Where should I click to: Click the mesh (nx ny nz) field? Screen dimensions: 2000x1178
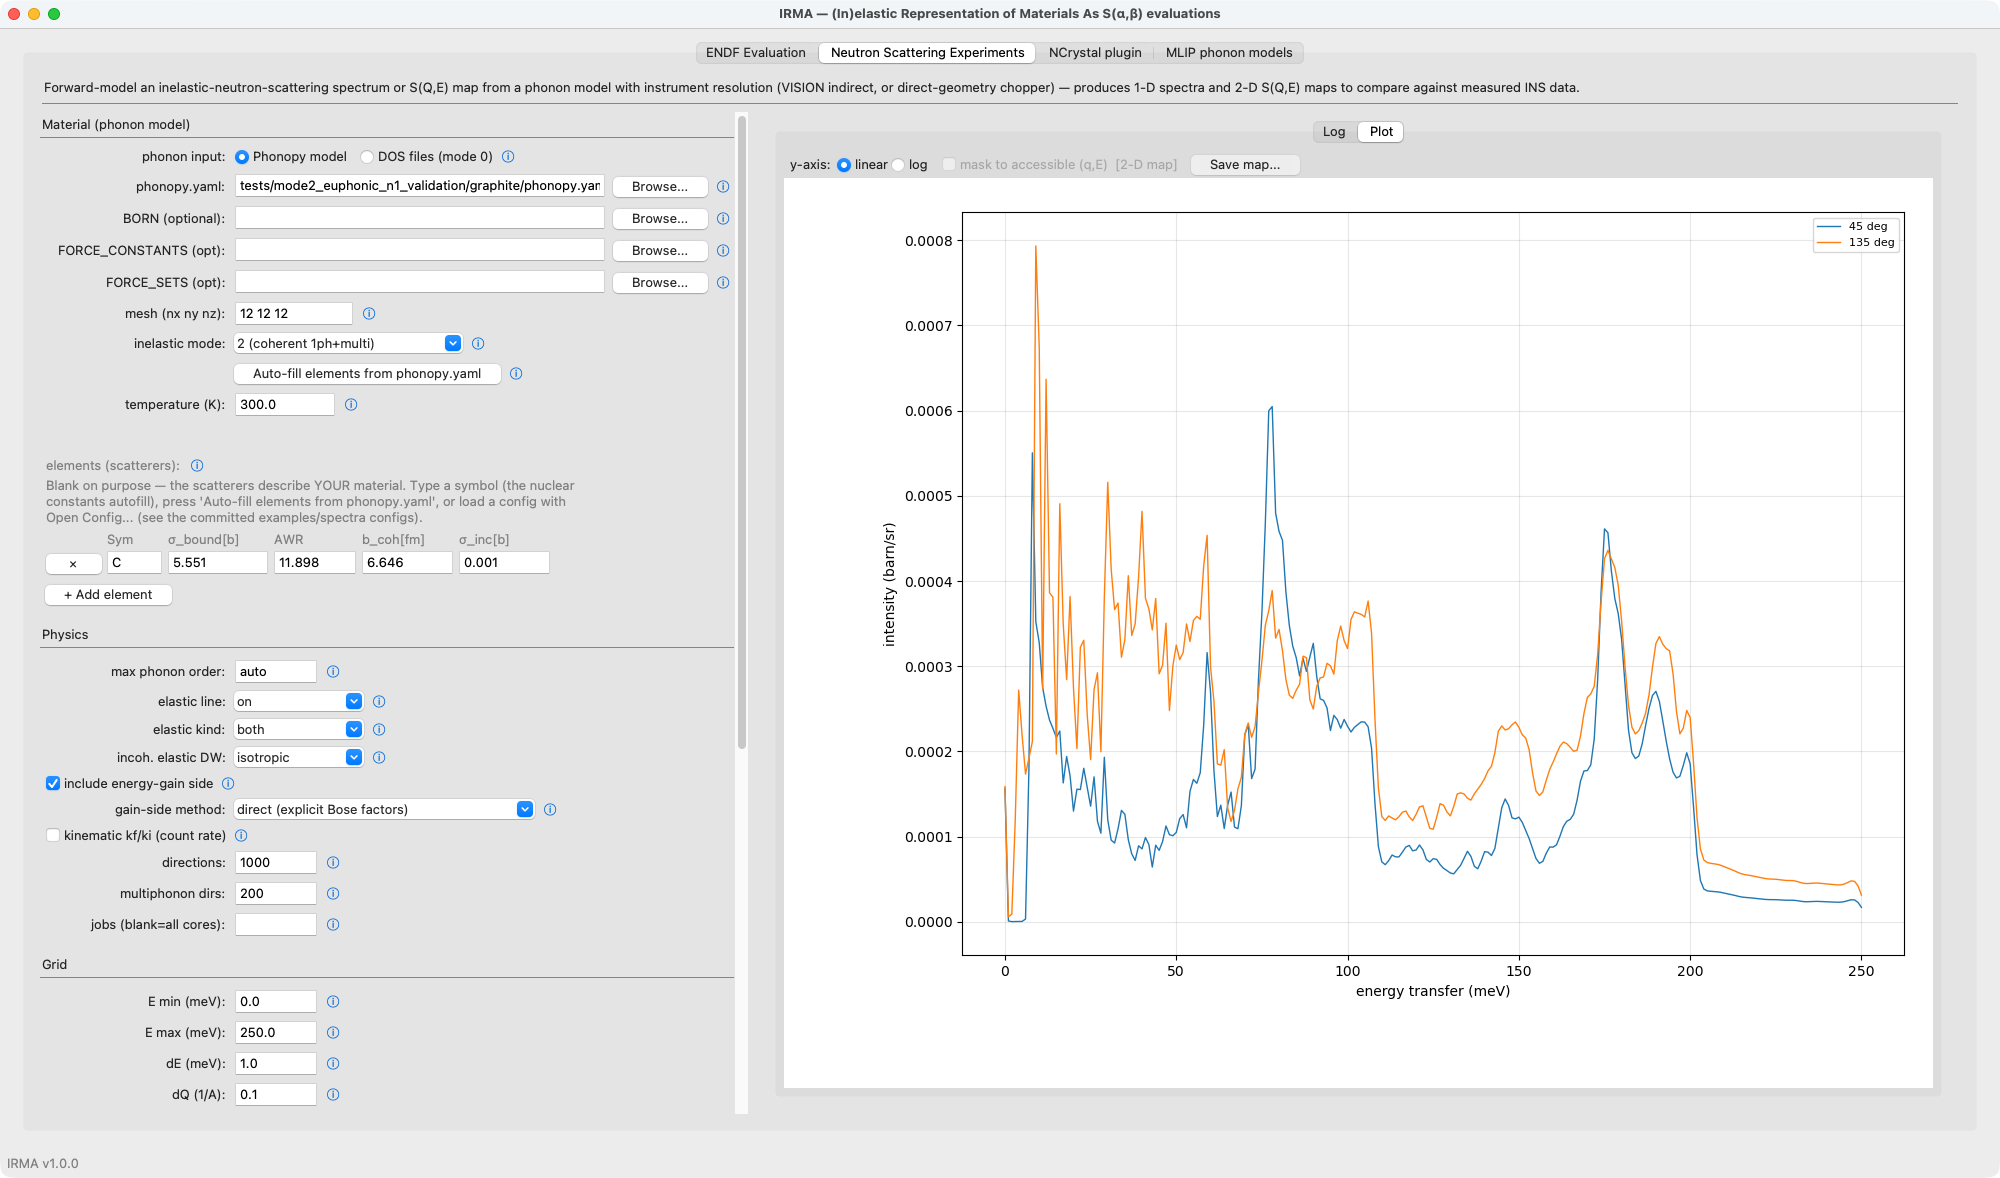pos(294,314)
